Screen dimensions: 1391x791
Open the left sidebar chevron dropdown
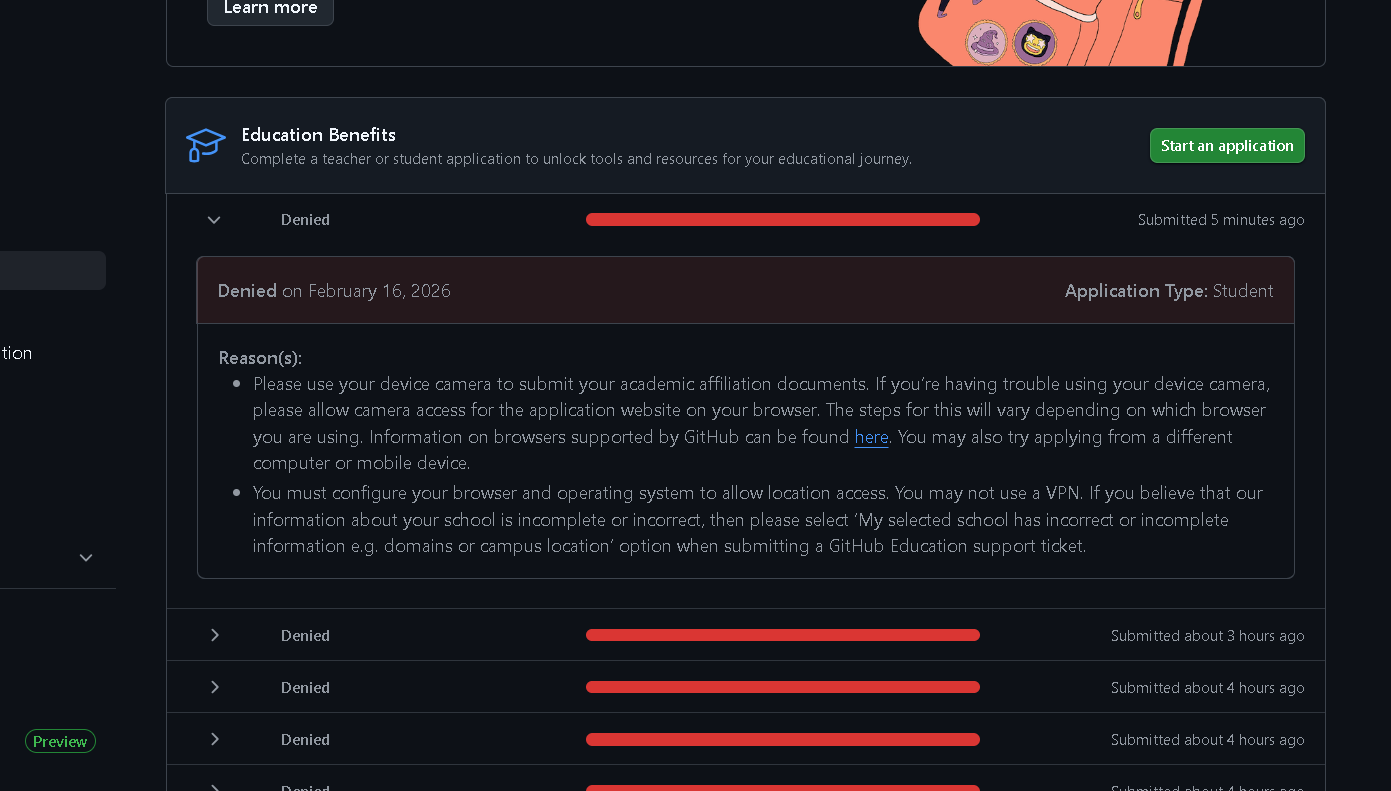tap(86, 558)
